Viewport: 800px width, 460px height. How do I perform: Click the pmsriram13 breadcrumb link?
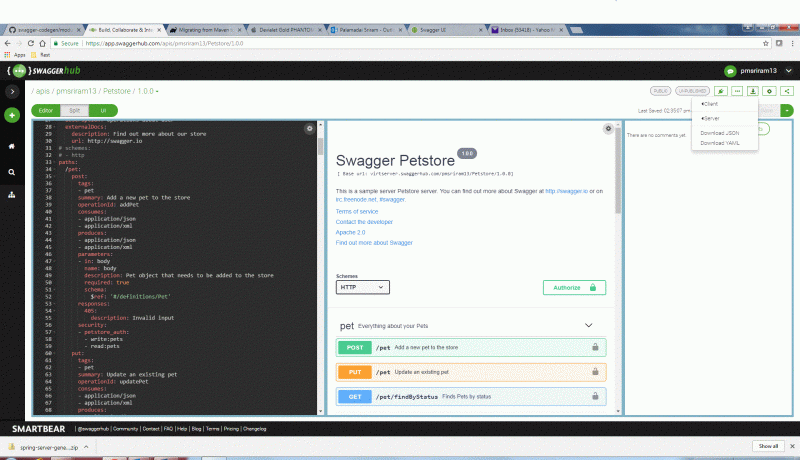[76, 91]
